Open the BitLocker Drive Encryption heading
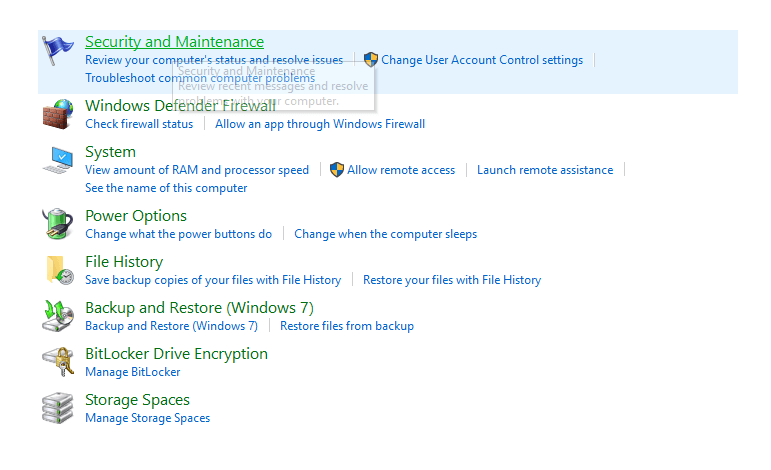The image size is (771, 470). pyautogui.click(x=177, y=354)
